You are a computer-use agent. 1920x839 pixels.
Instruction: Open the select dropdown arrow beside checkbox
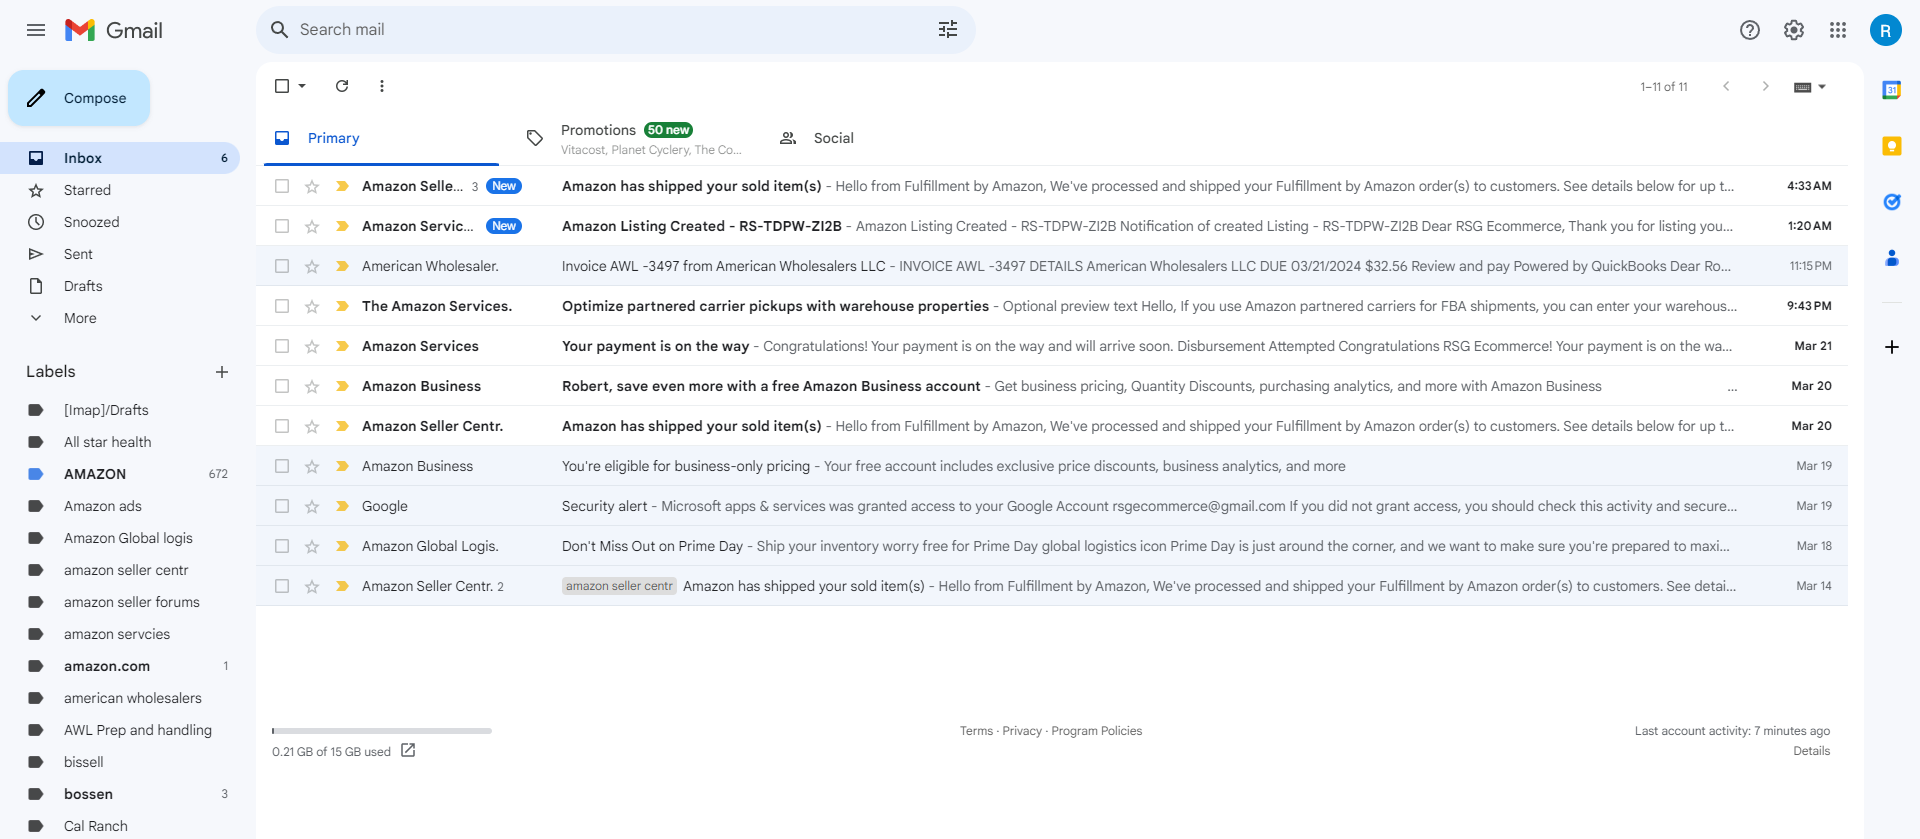coord(302,86)
